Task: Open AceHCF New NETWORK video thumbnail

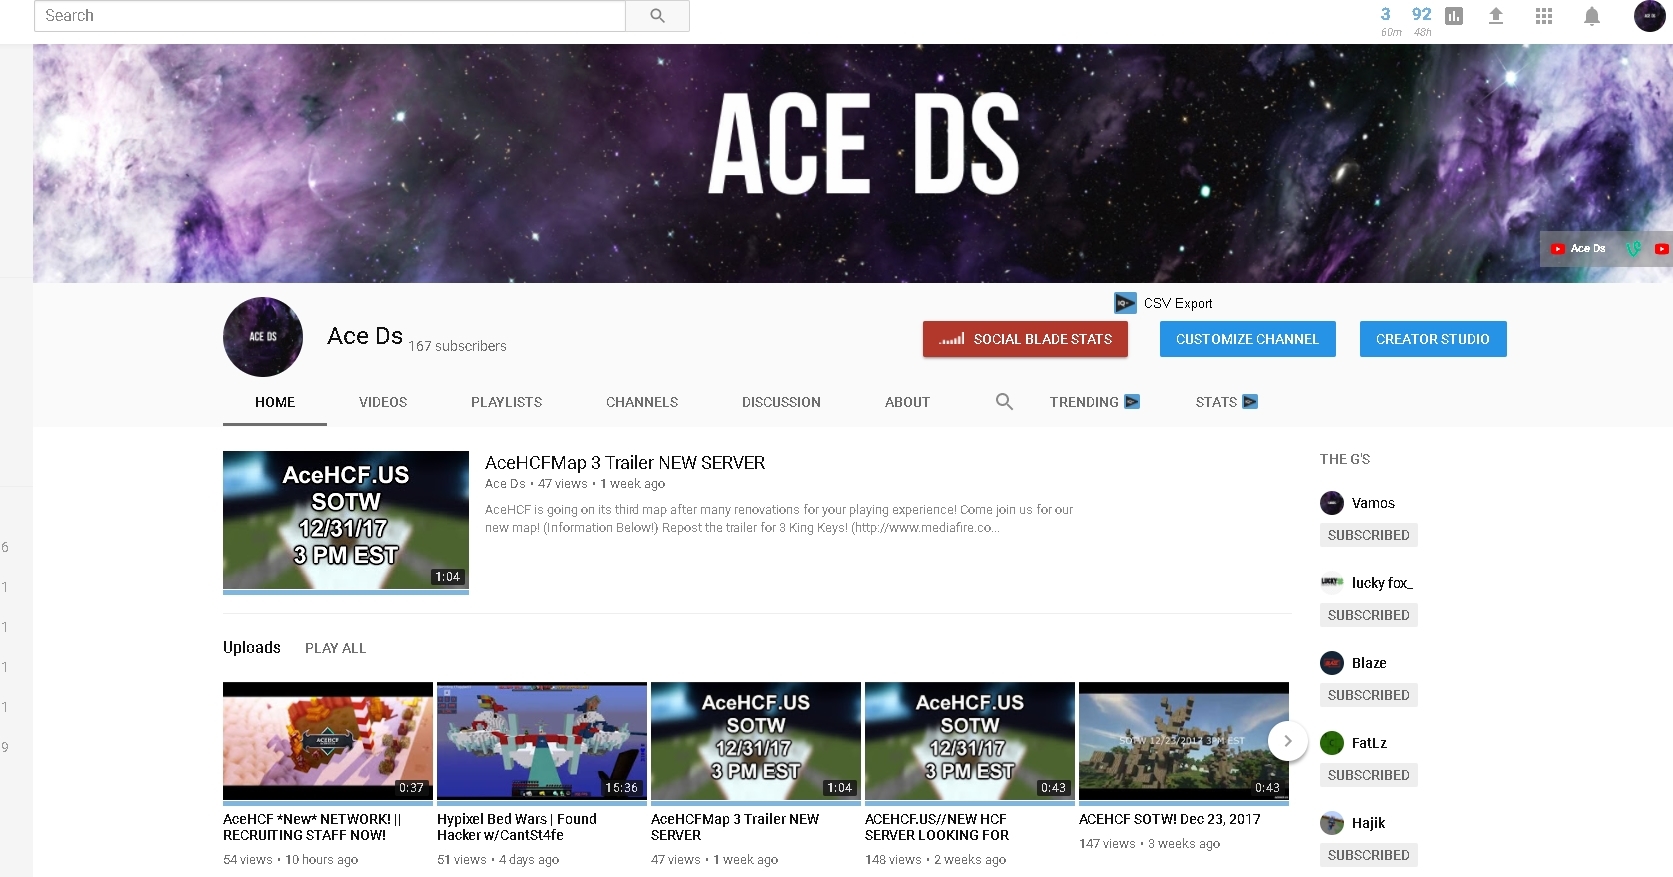Action: [328, 742]
